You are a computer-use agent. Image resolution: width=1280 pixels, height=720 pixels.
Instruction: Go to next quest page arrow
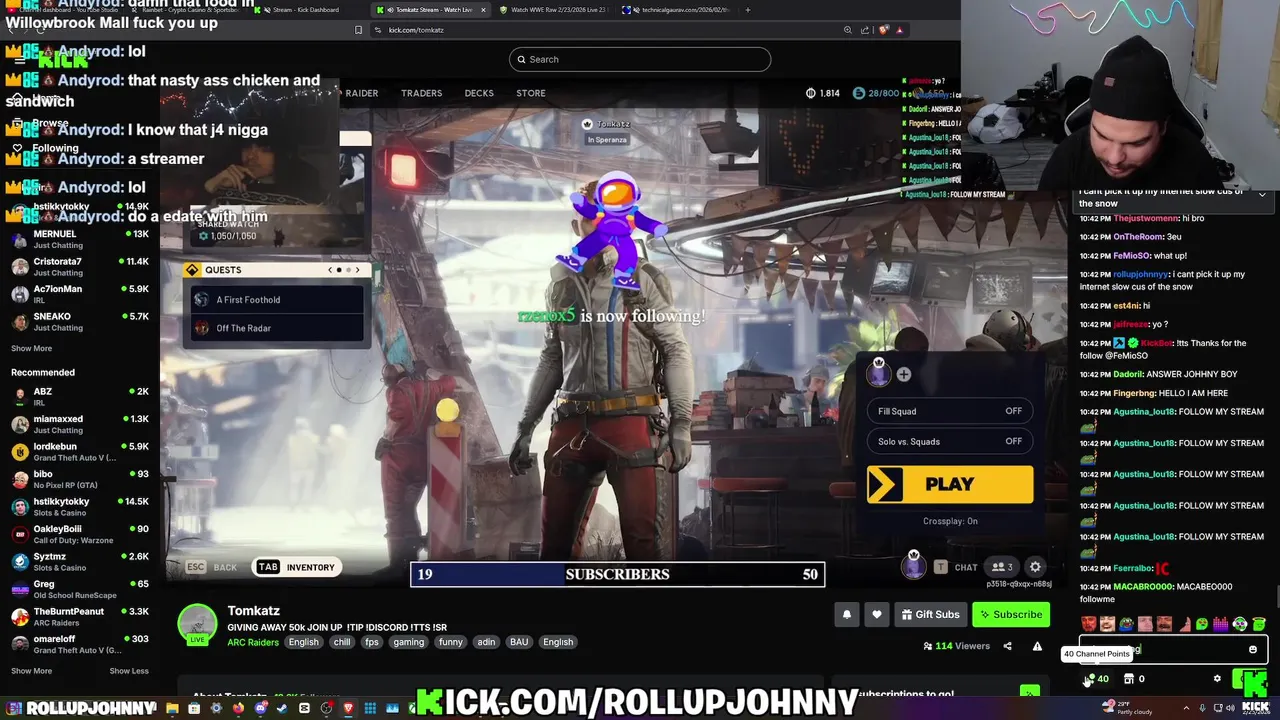(357, 270)
